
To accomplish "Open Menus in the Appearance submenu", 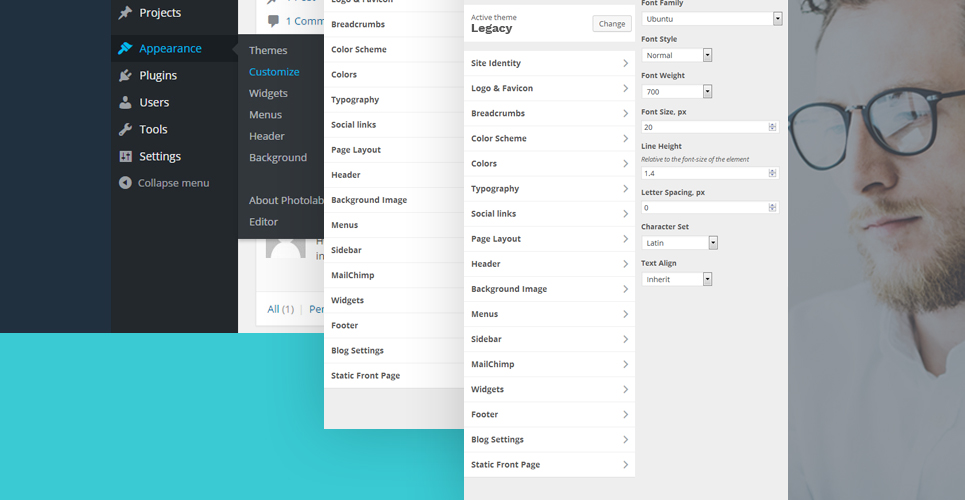I will pyautogui.click(x=265, y=115).
